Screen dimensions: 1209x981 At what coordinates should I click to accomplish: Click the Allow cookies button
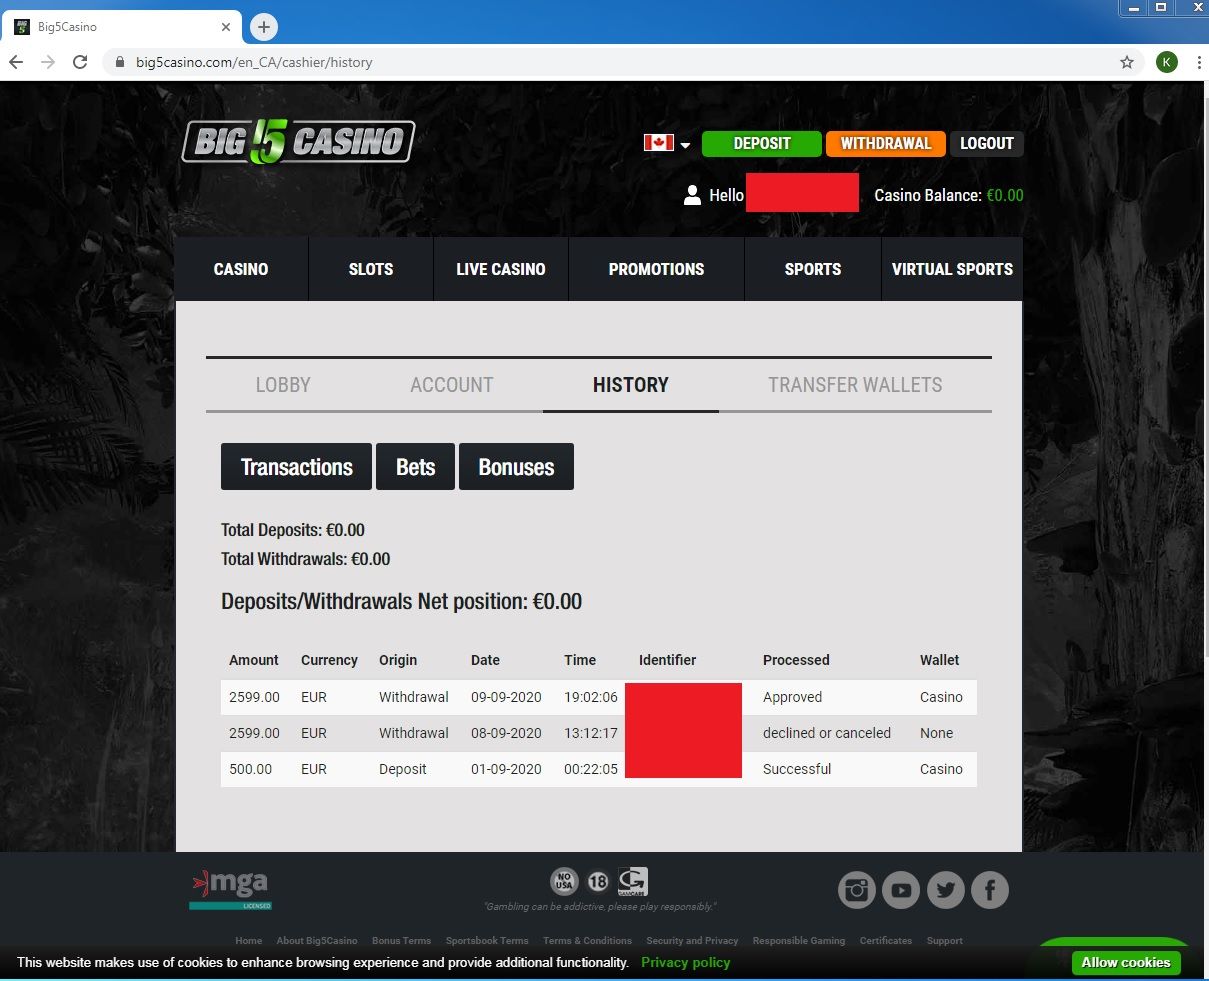click(1126, 962)
